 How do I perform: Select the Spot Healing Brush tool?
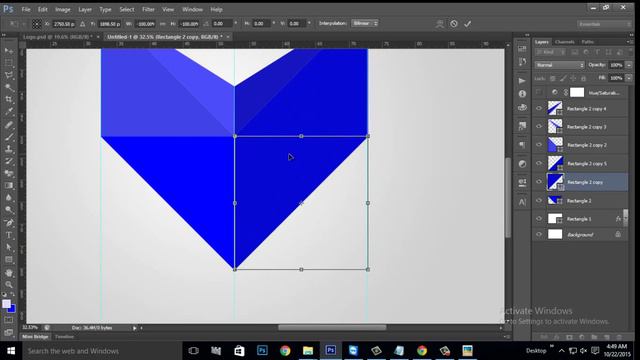pos(9,124)
